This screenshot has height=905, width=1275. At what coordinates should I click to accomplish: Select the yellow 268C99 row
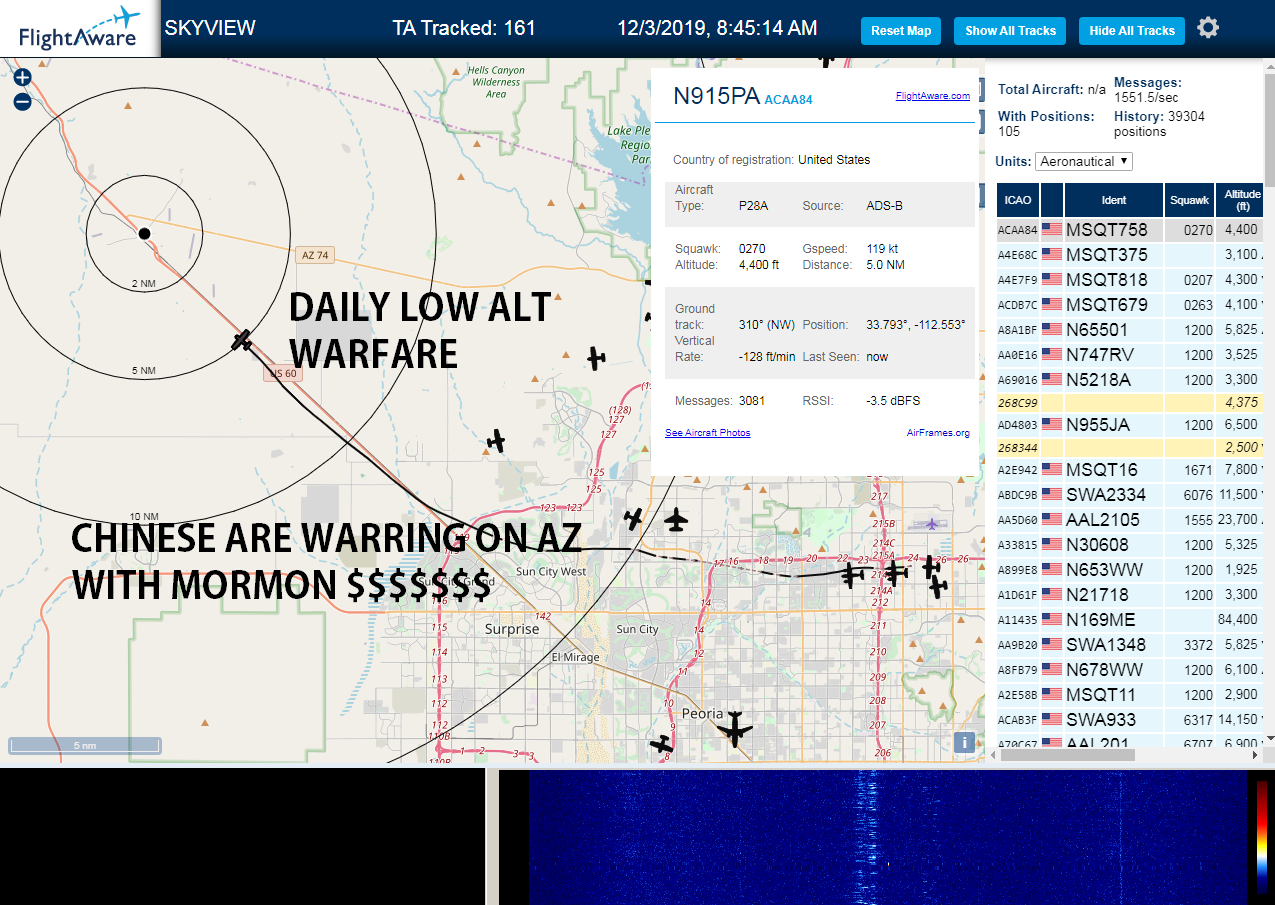(x=1131, y=402)
